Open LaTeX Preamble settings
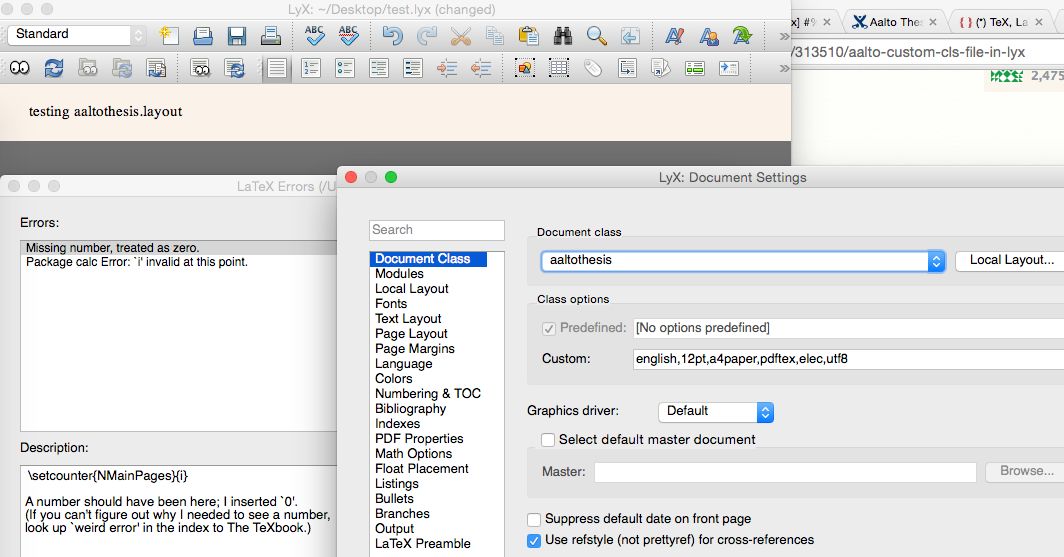This screenshot has height=557, width=1064. 422,544
